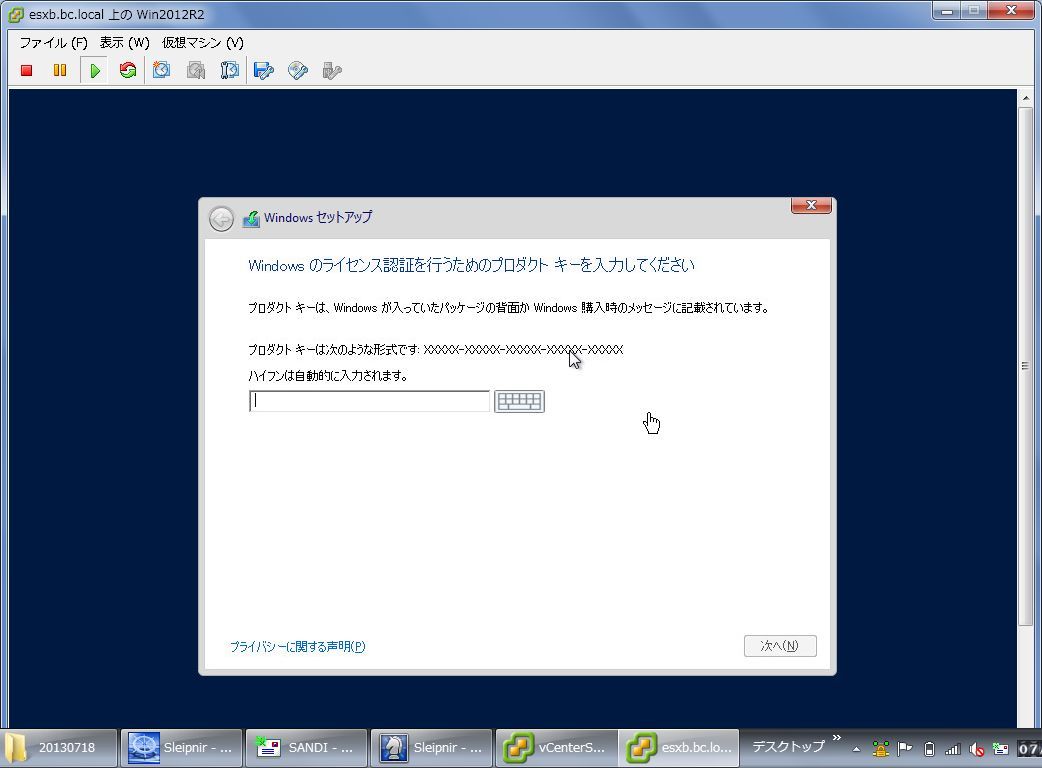Viewport: 1042px width, 768px height.
Task: Minimize the Win2012R2 console window
Action: (x=947, y=11)
